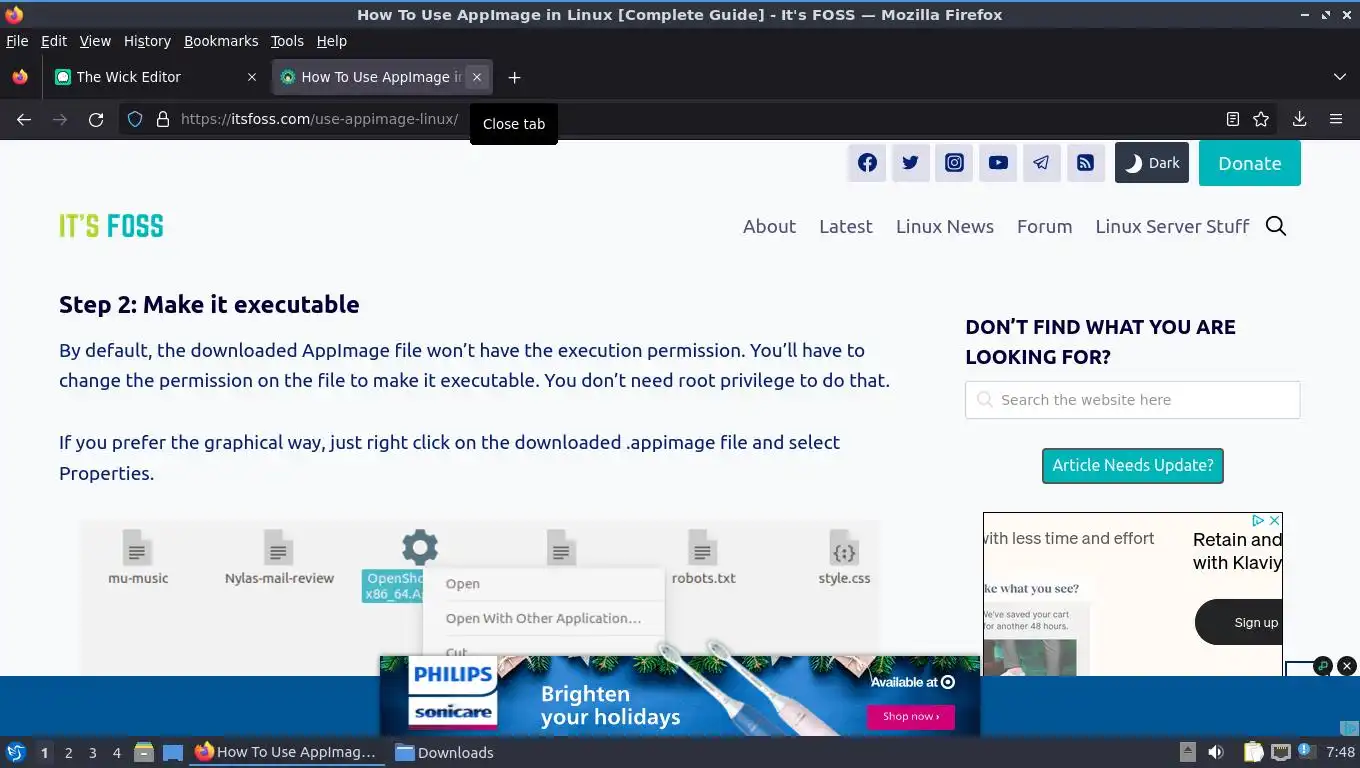Open the Tools menu
Screen dimensions: 1360x768
tap(287, 41)
